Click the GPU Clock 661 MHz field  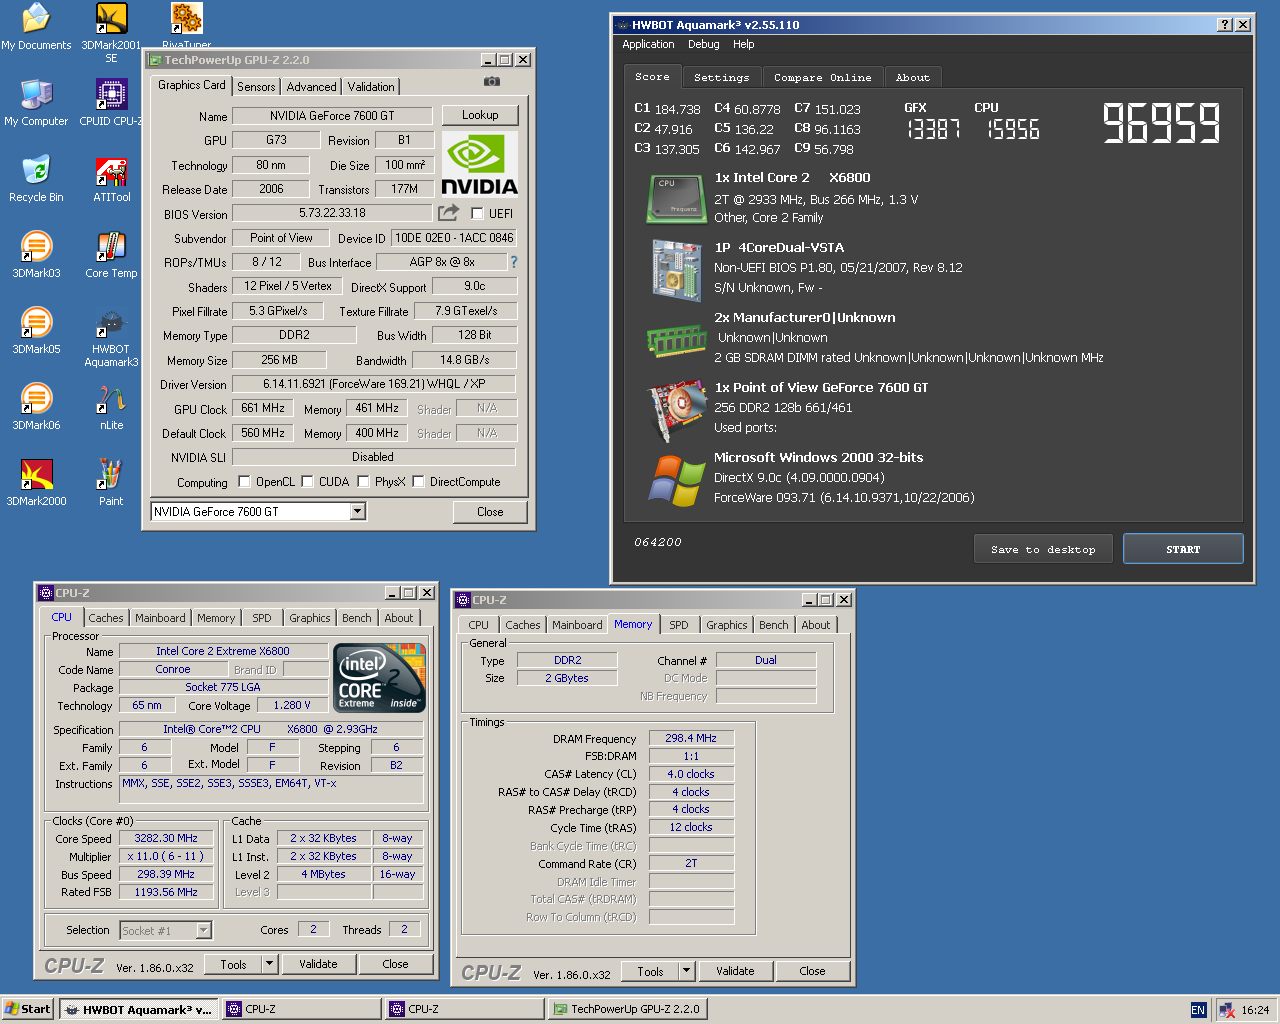[x=264, y=408]
